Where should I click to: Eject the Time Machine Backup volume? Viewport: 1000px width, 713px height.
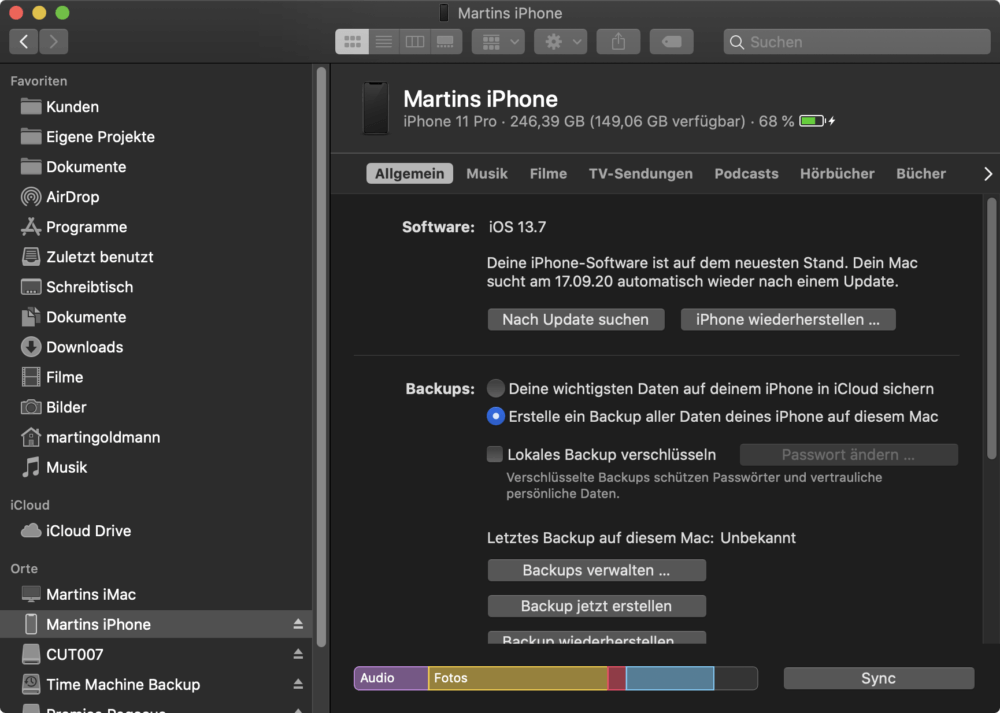[298, 684]
